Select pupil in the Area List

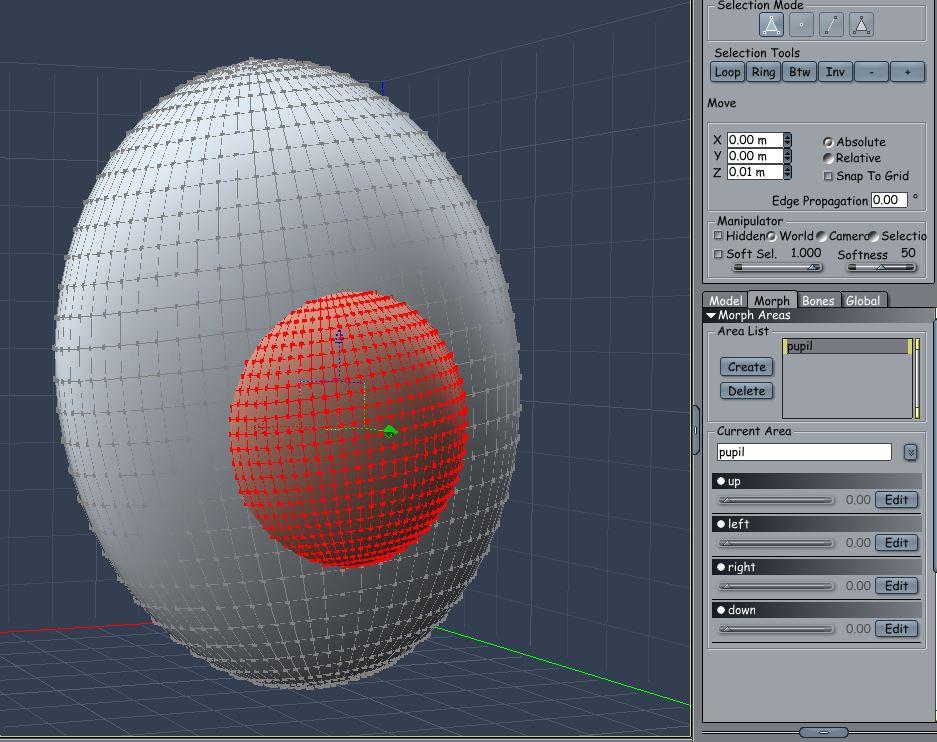coord(848,347)
